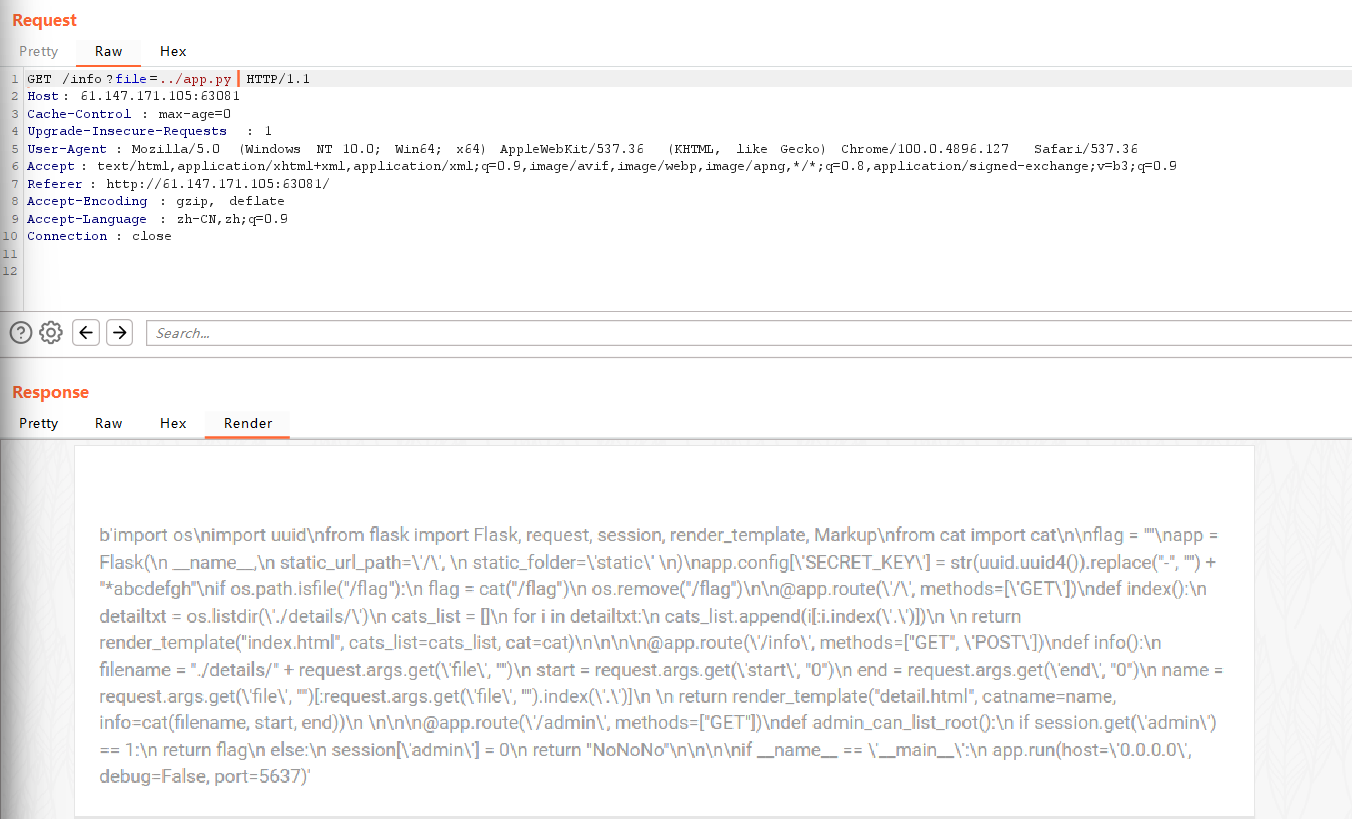Click the ../app.py file parameter value
Image resolution: width=1352 pixels, height=819 pixels.
tap(195, 78)
